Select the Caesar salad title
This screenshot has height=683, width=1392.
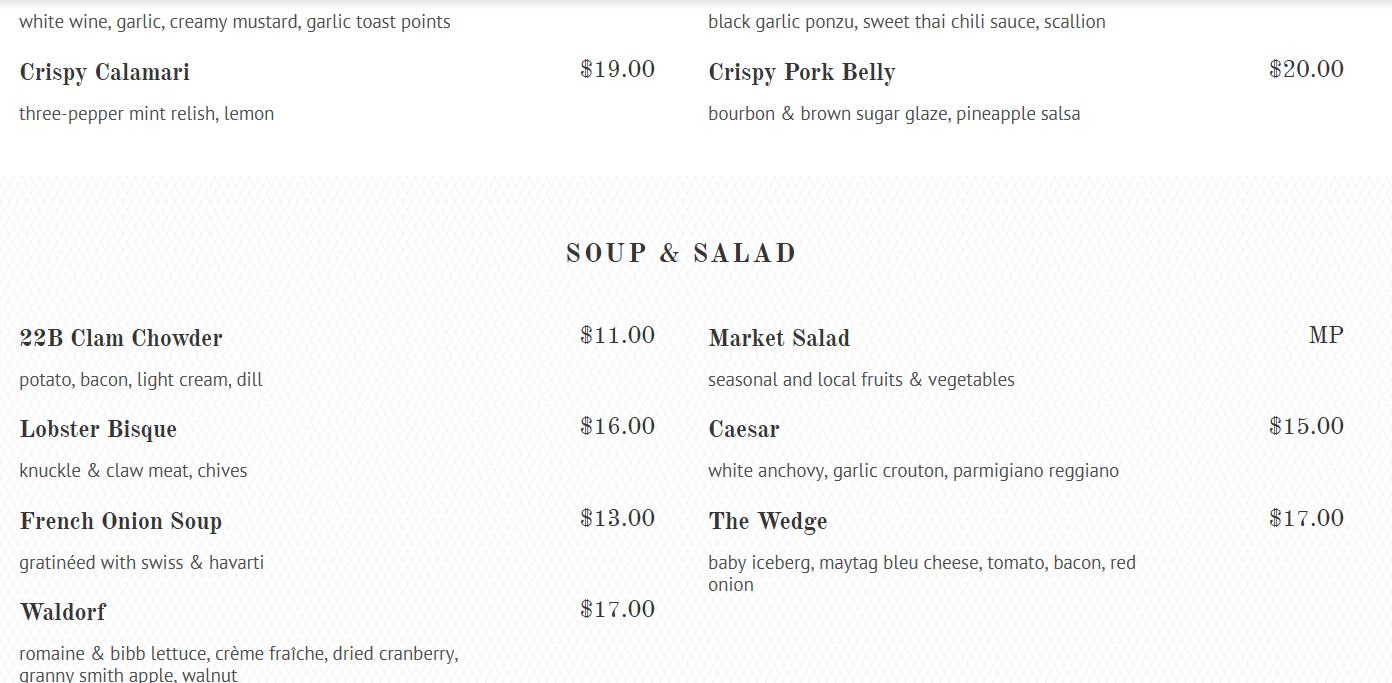point(743,429)
